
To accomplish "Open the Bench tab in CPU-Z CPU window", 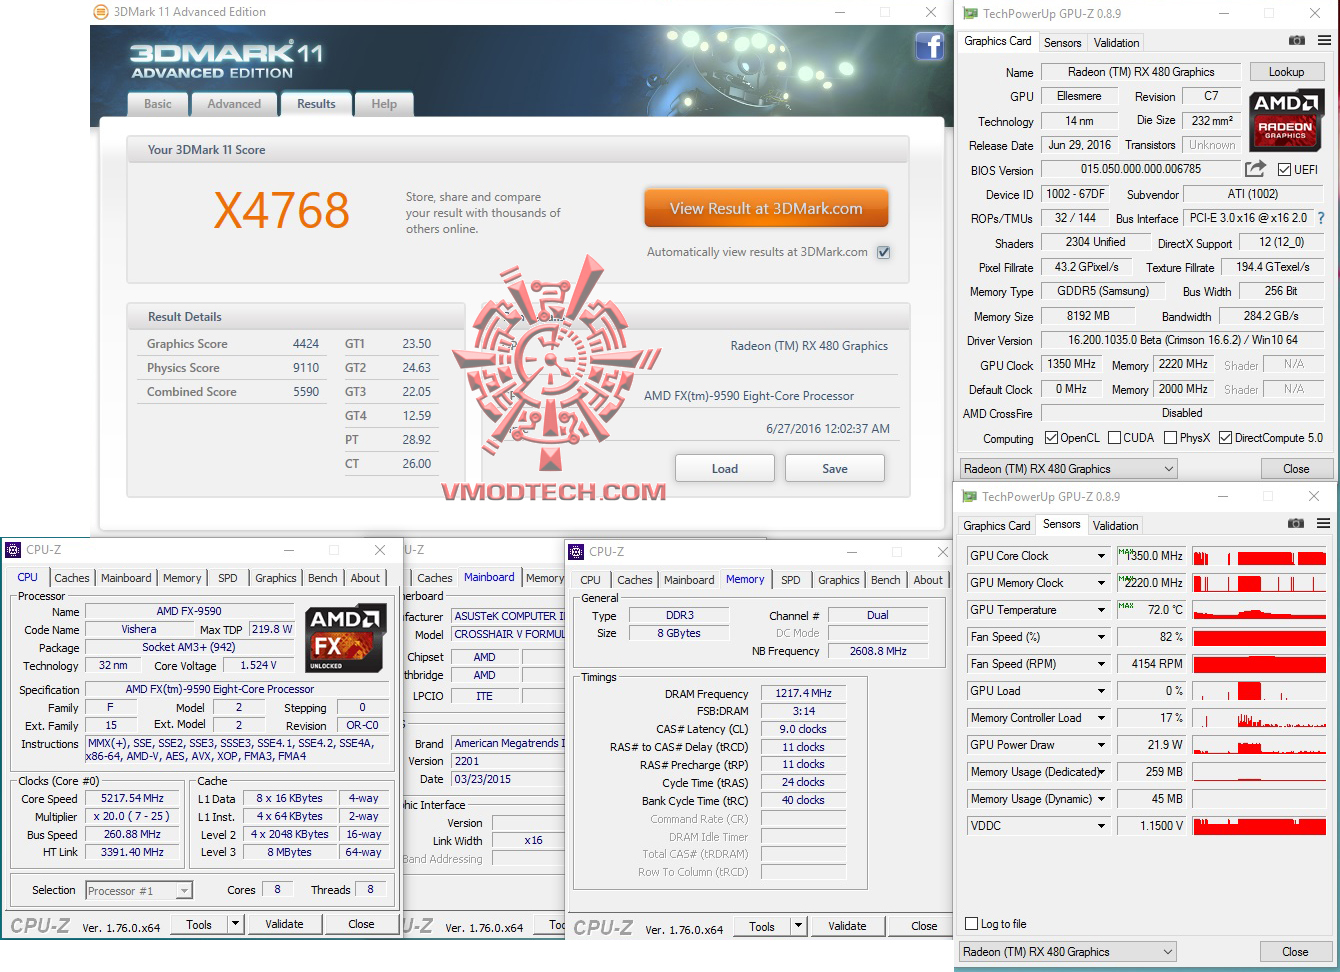I will 322,578.
